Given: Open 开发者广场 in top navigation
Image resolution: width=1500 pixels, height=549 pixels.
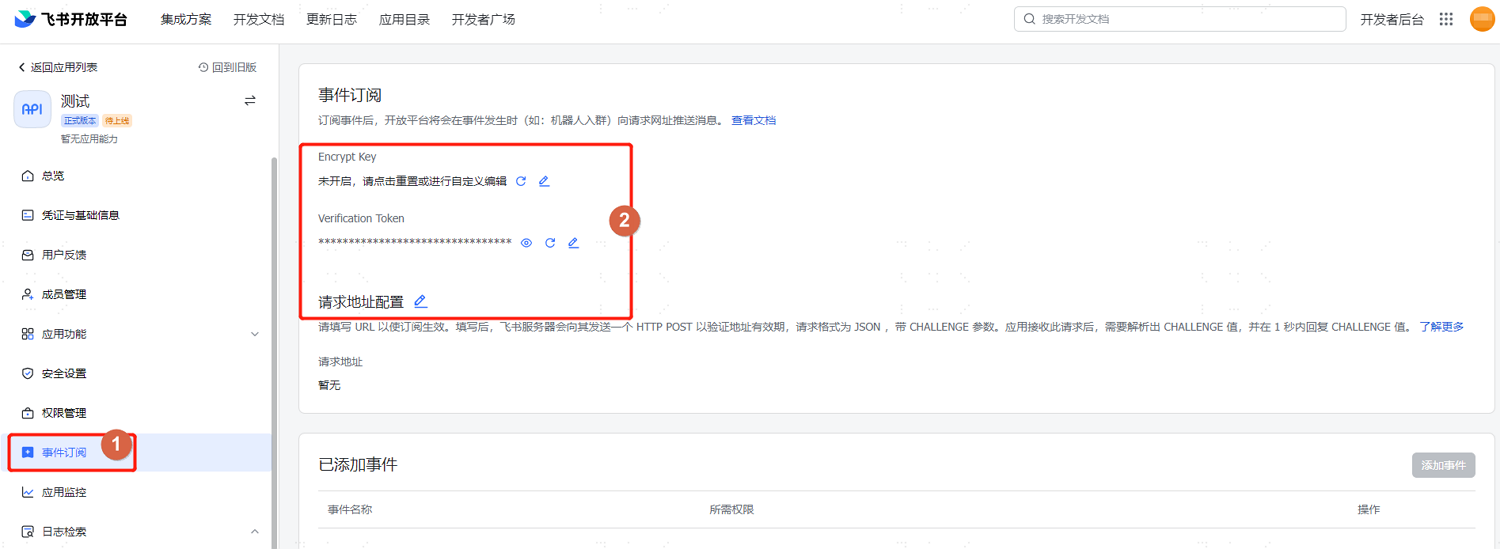Looking at the screenshot, I should [483, 19].
